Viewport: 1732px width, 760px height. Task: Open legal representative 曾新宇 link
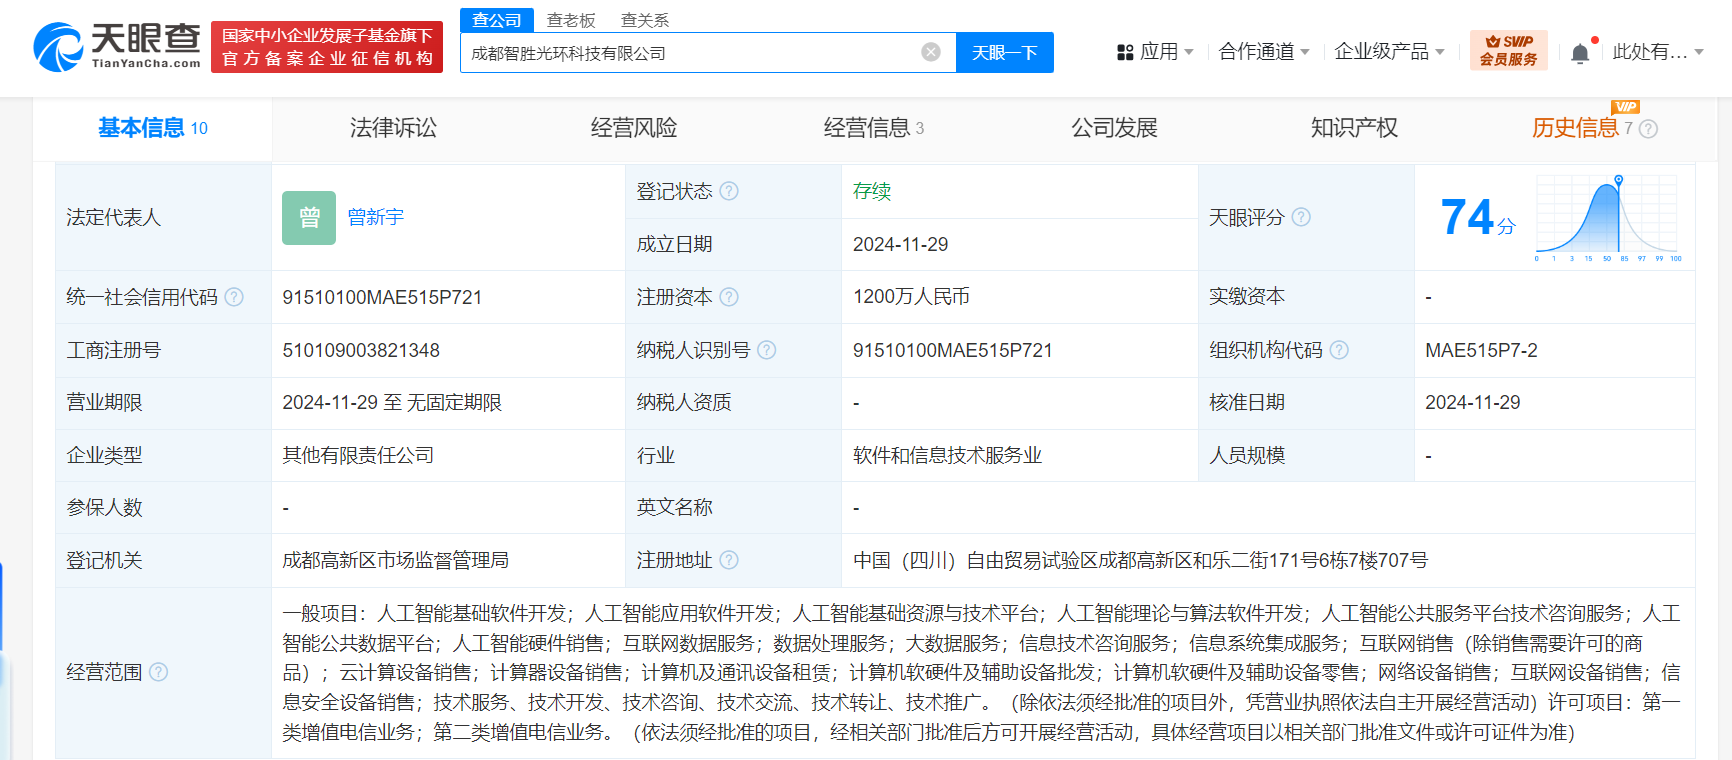click(x=376, y=217)
